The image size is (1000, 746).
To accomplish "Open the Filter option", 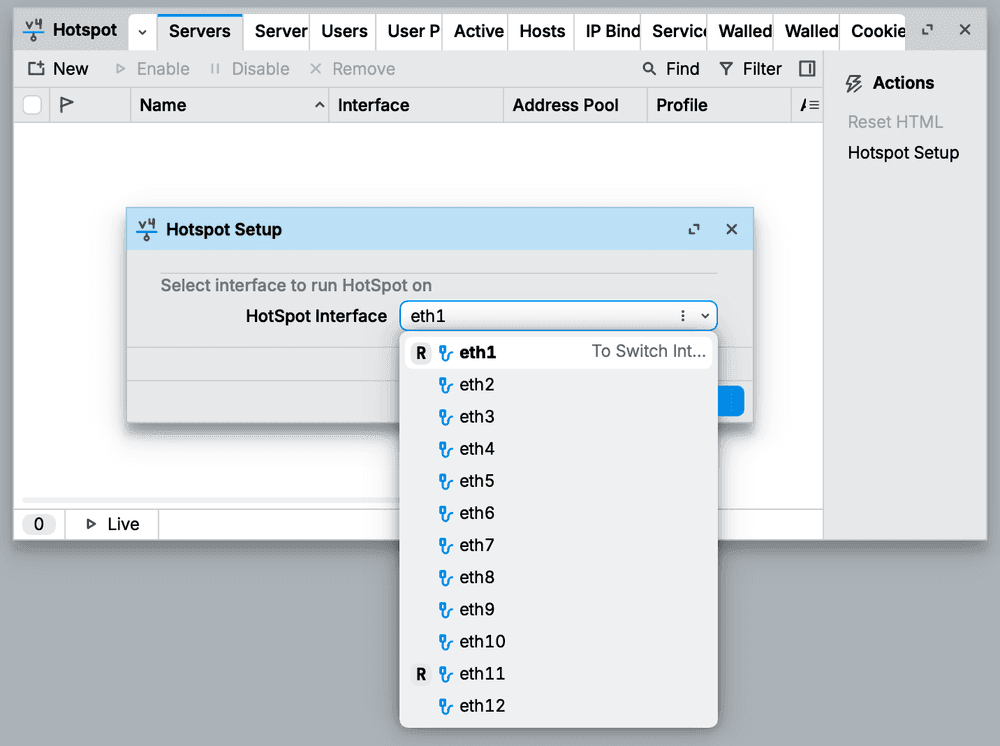I will coord(750,69).
